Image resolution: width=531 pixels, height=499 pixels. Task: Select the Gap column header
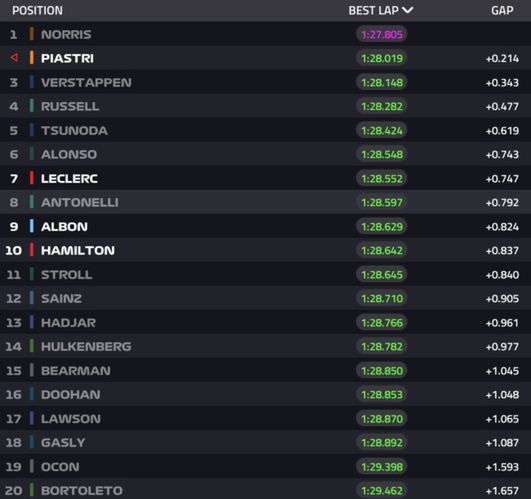[x=502, y=10]
